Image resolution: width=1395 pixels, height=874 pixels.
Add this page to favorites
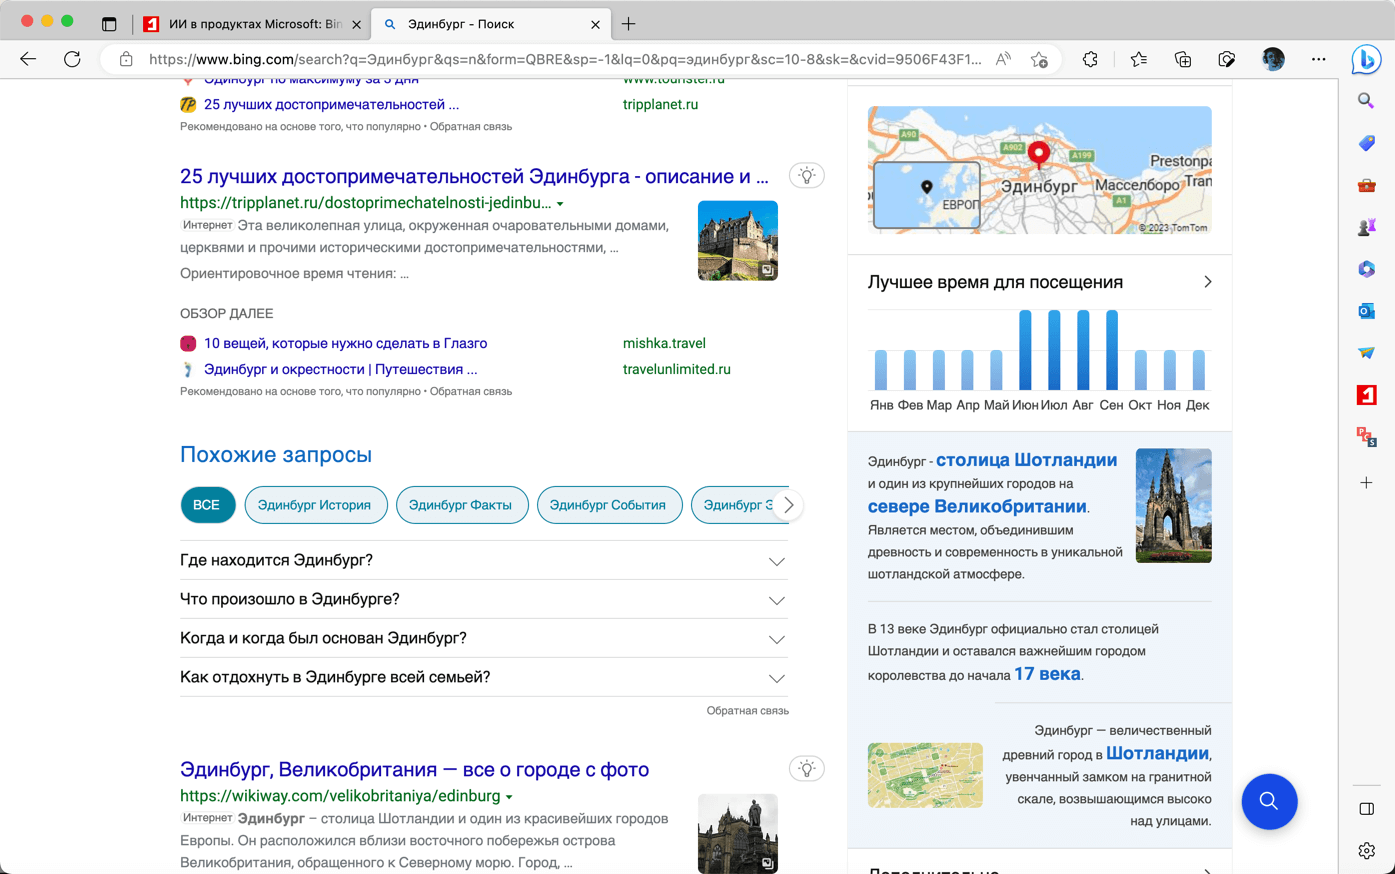click(x=1039, y=59)
